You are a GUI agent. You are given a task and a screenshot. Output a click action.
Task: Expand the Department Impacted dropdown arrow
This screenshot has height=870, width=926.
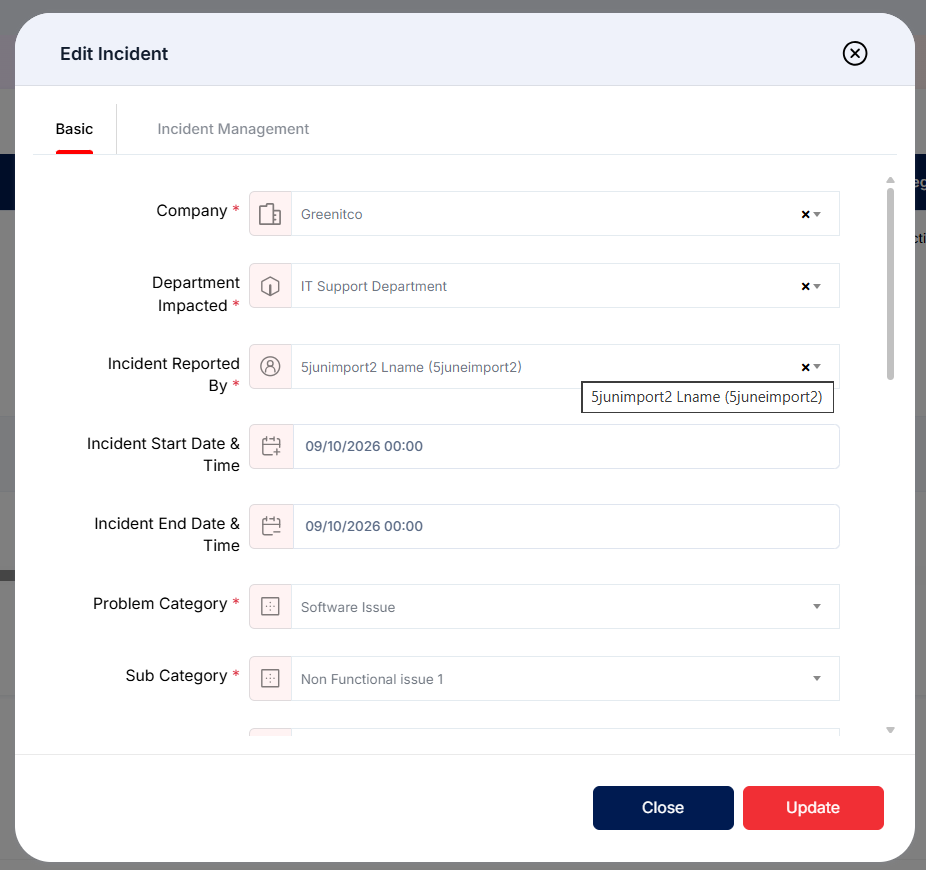pyautogui.click(x=817, y=286)
